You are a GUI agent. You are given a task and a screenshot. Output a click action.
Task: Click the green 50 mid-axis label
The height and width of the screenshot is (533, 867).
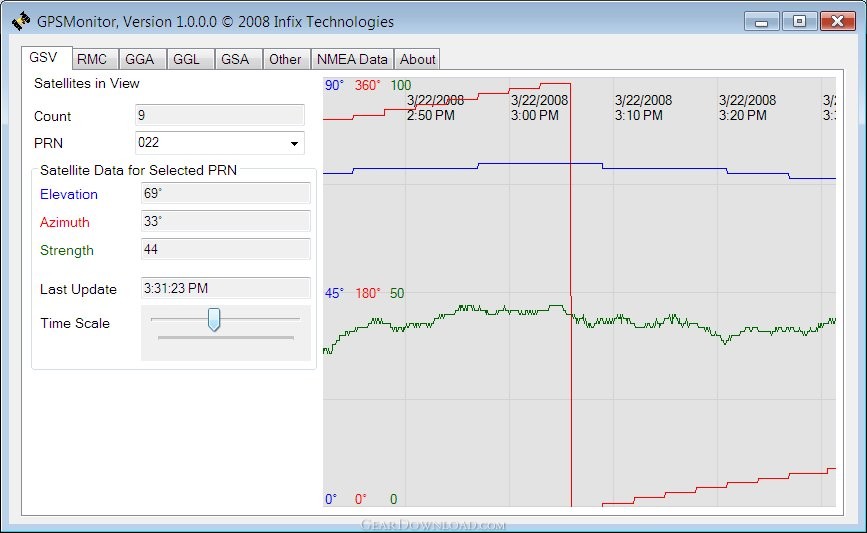tap(397, 293)
